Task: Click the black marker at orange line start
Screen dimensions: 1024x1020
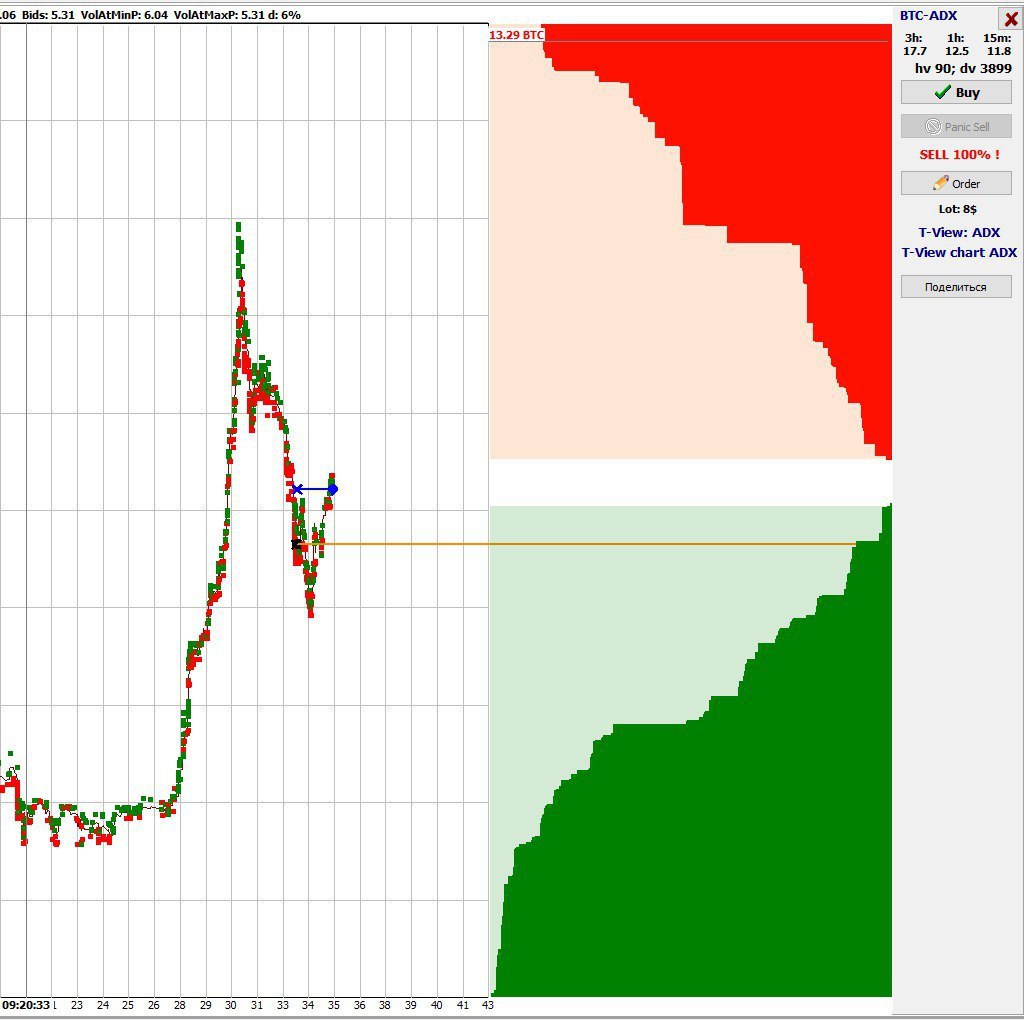Action: click(296, 544)
